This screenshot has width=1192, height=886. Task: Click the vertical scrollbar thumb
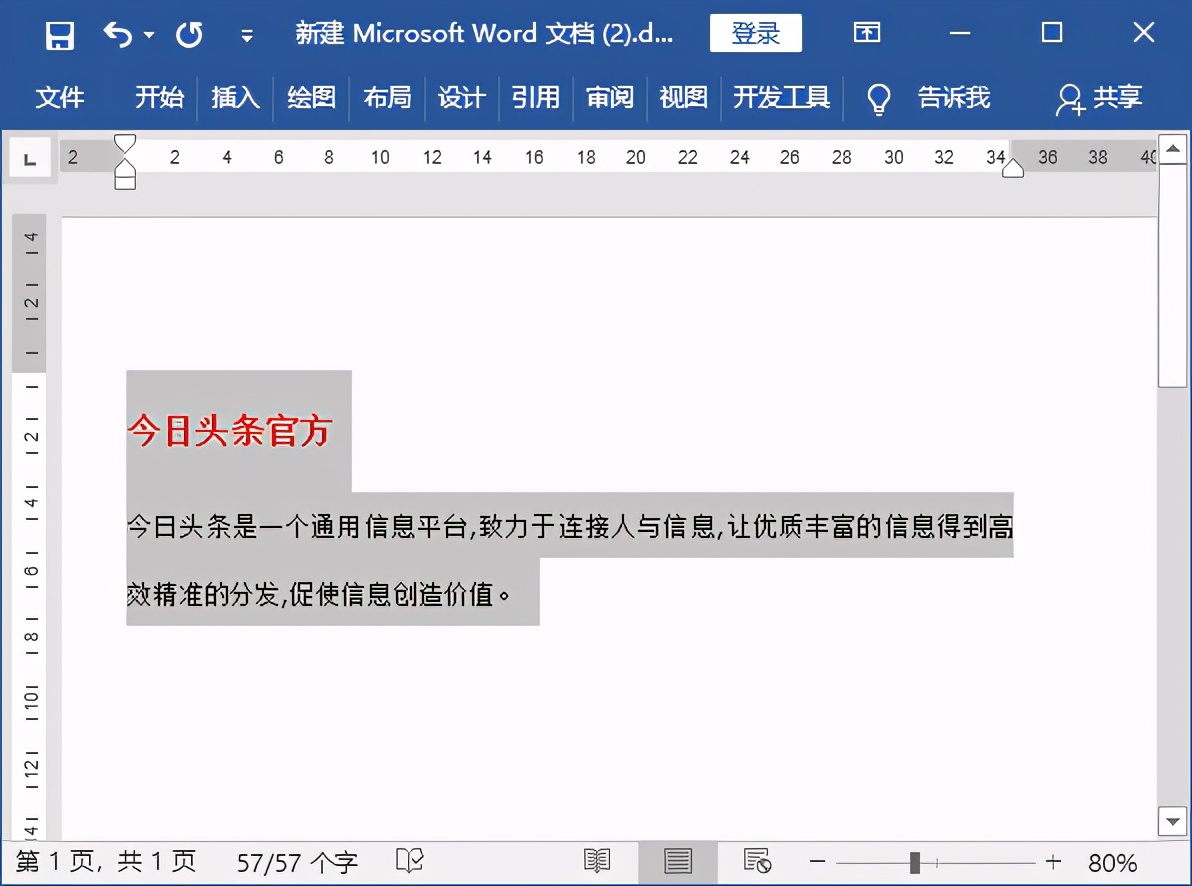[x=1173, y=275]
